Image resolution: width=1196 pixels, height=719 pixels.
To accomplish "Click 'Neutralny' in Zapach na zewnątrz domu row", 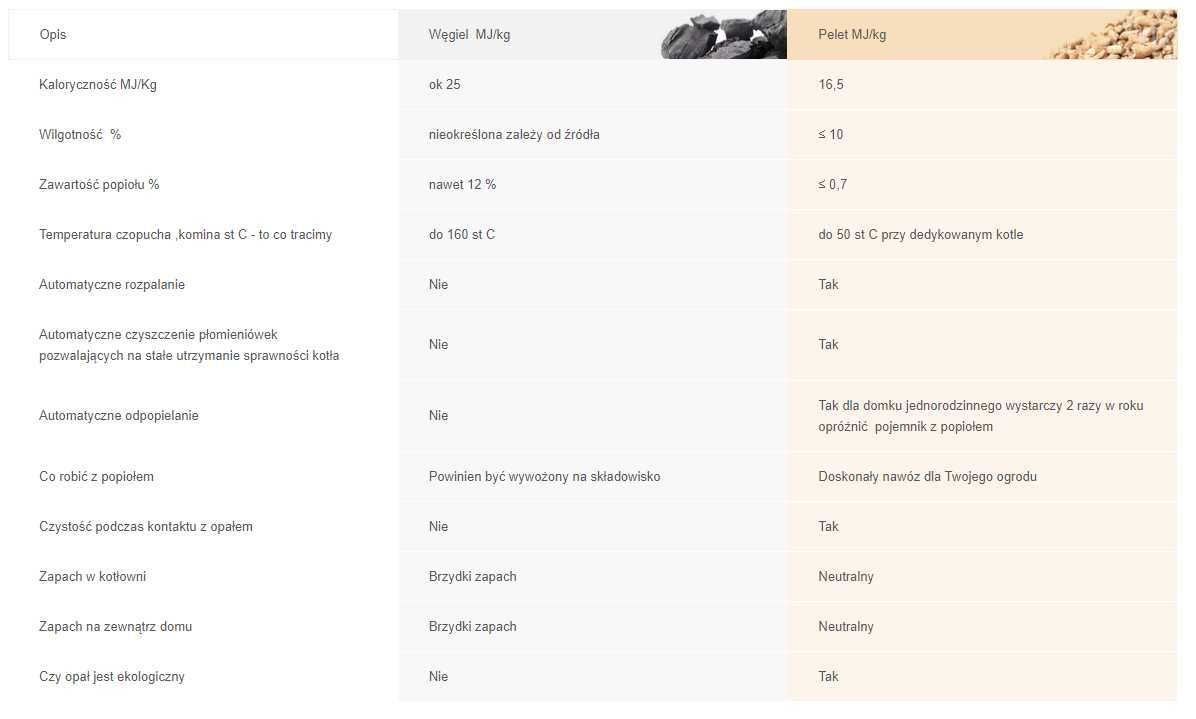I will pyautogui.click(x=846, y=627).
